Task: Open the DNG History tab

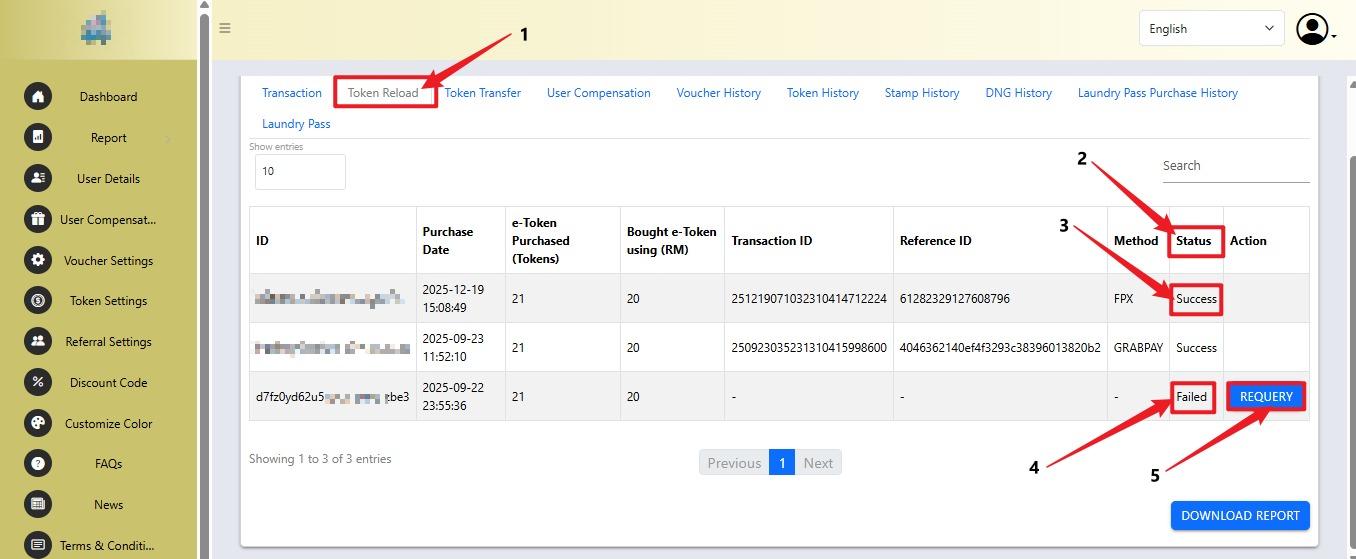Action: coord(1018,93)
